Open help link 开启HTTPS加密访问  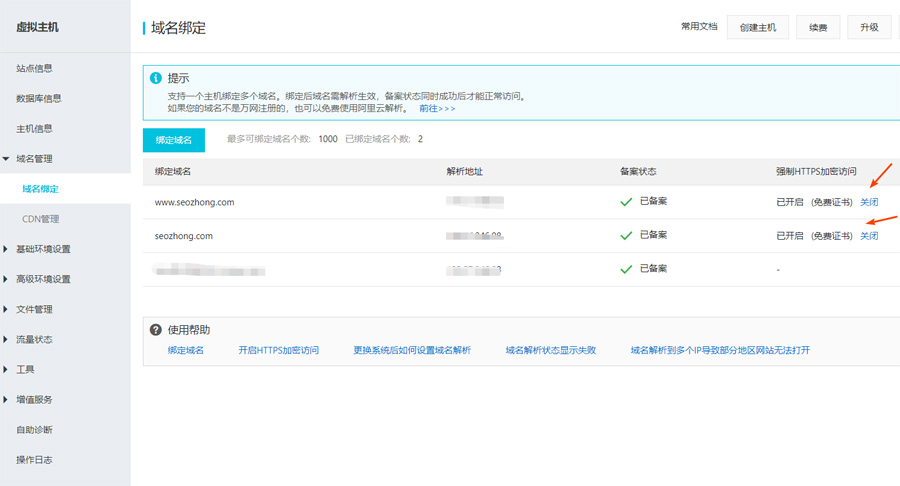pos(278,351)
